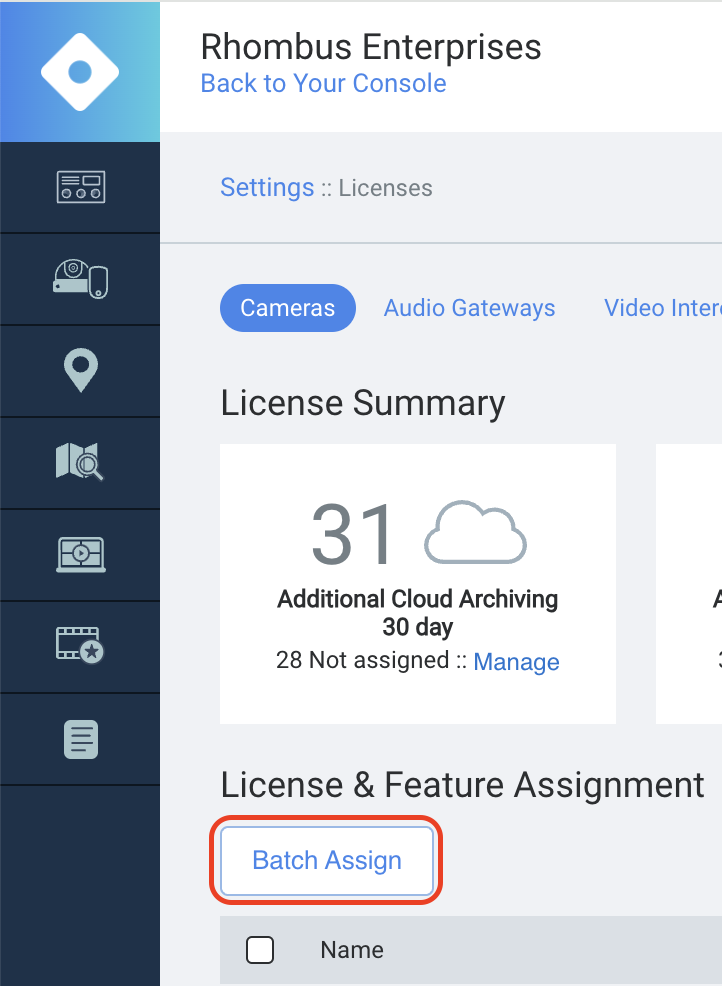Open the cameras and devices sidebar icon
The height and width of the screenshot is (986, 722).
[x=81, y=278]
